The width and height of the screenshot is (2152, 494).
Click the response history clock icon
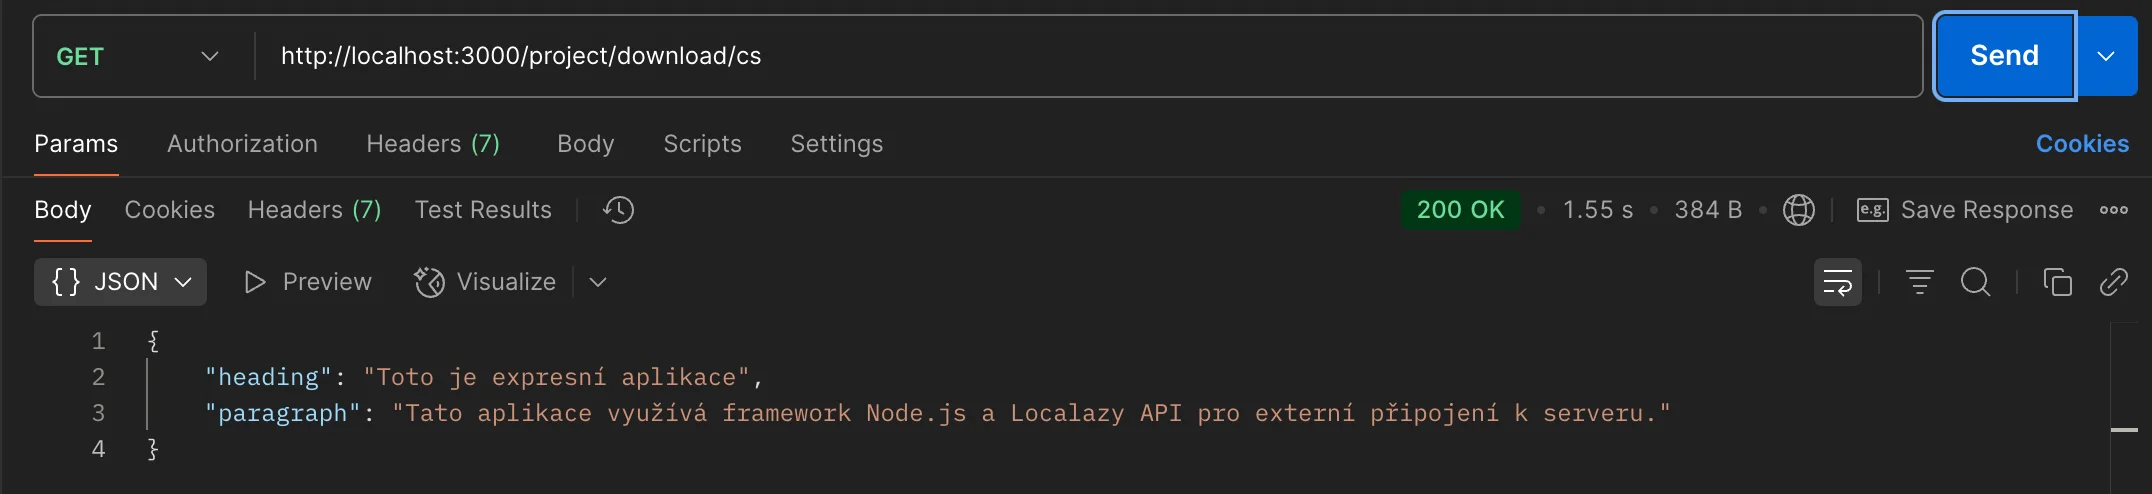point(619,210)
